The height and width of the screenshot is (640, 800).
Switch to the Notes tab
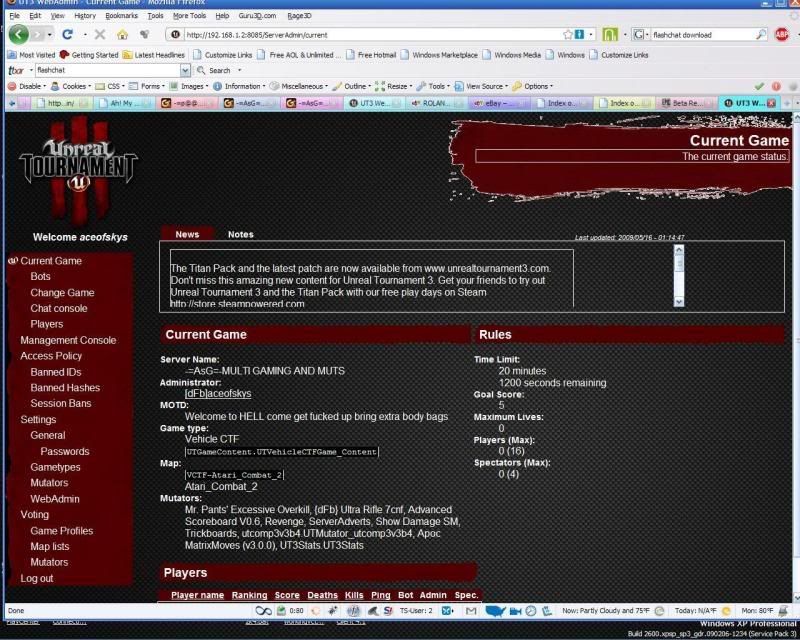click(x=240, y=234)
